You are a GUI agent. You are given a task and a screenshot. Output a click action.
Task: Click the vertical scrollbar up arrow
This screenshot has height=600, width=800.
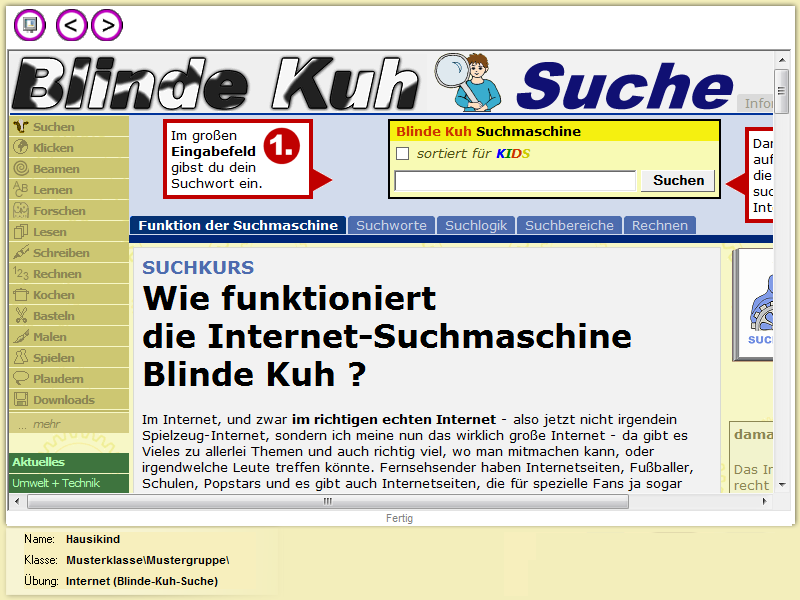tap(782, 60)
